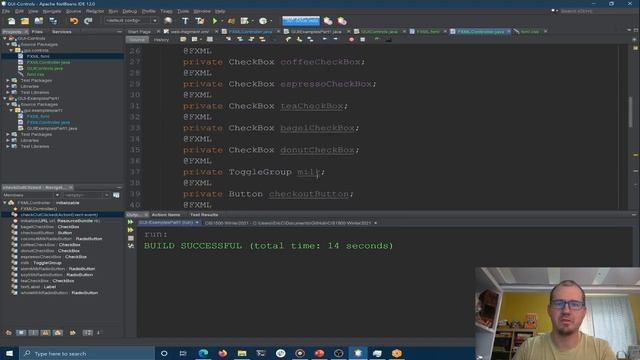Open the Tools menu
The height and width of the screenshot is (360, 640).
coord(183,11)
